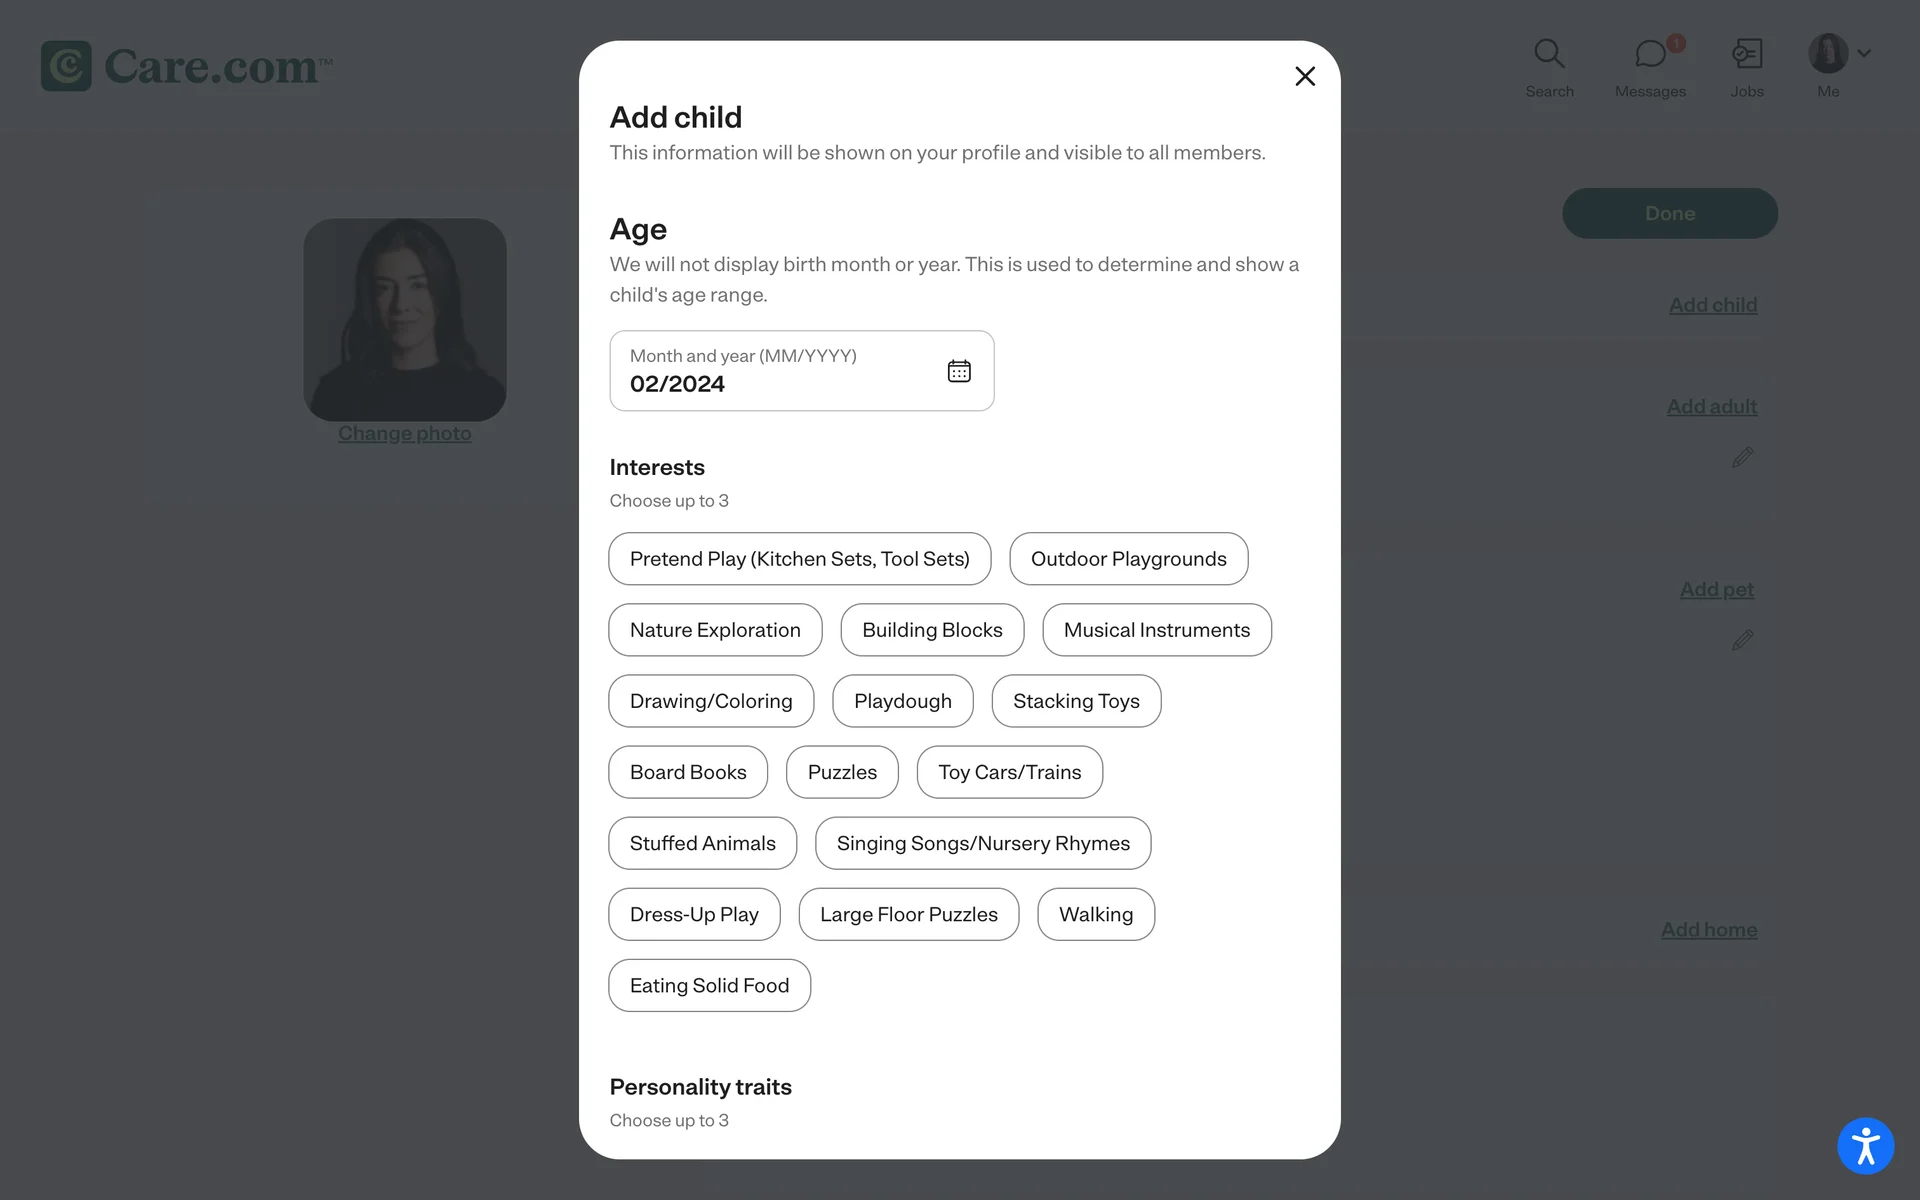Click the Done button

click(1669, 213)
